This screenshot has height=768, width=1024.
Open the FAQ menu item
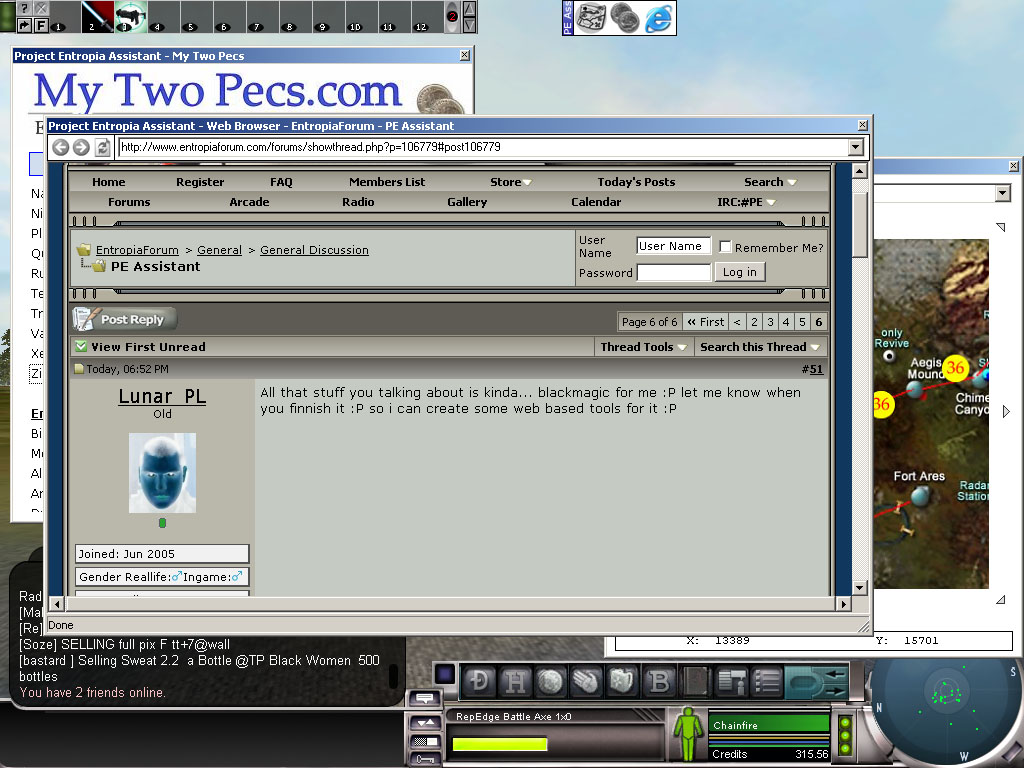pos(281,182)
